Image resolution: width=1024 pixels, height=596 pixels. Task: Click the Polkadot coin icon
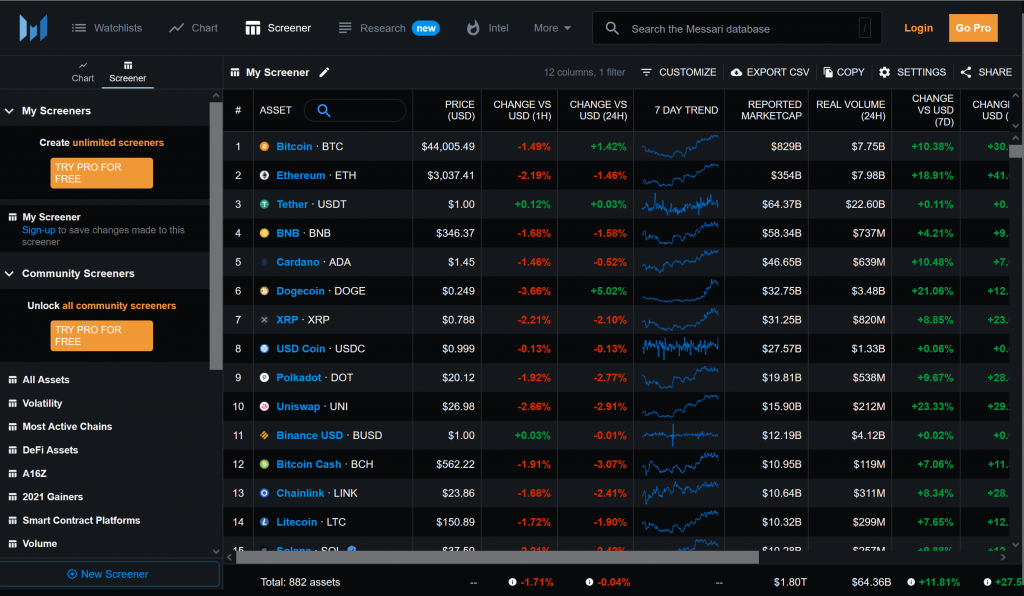pyautogui.click(x=264, y=377)
